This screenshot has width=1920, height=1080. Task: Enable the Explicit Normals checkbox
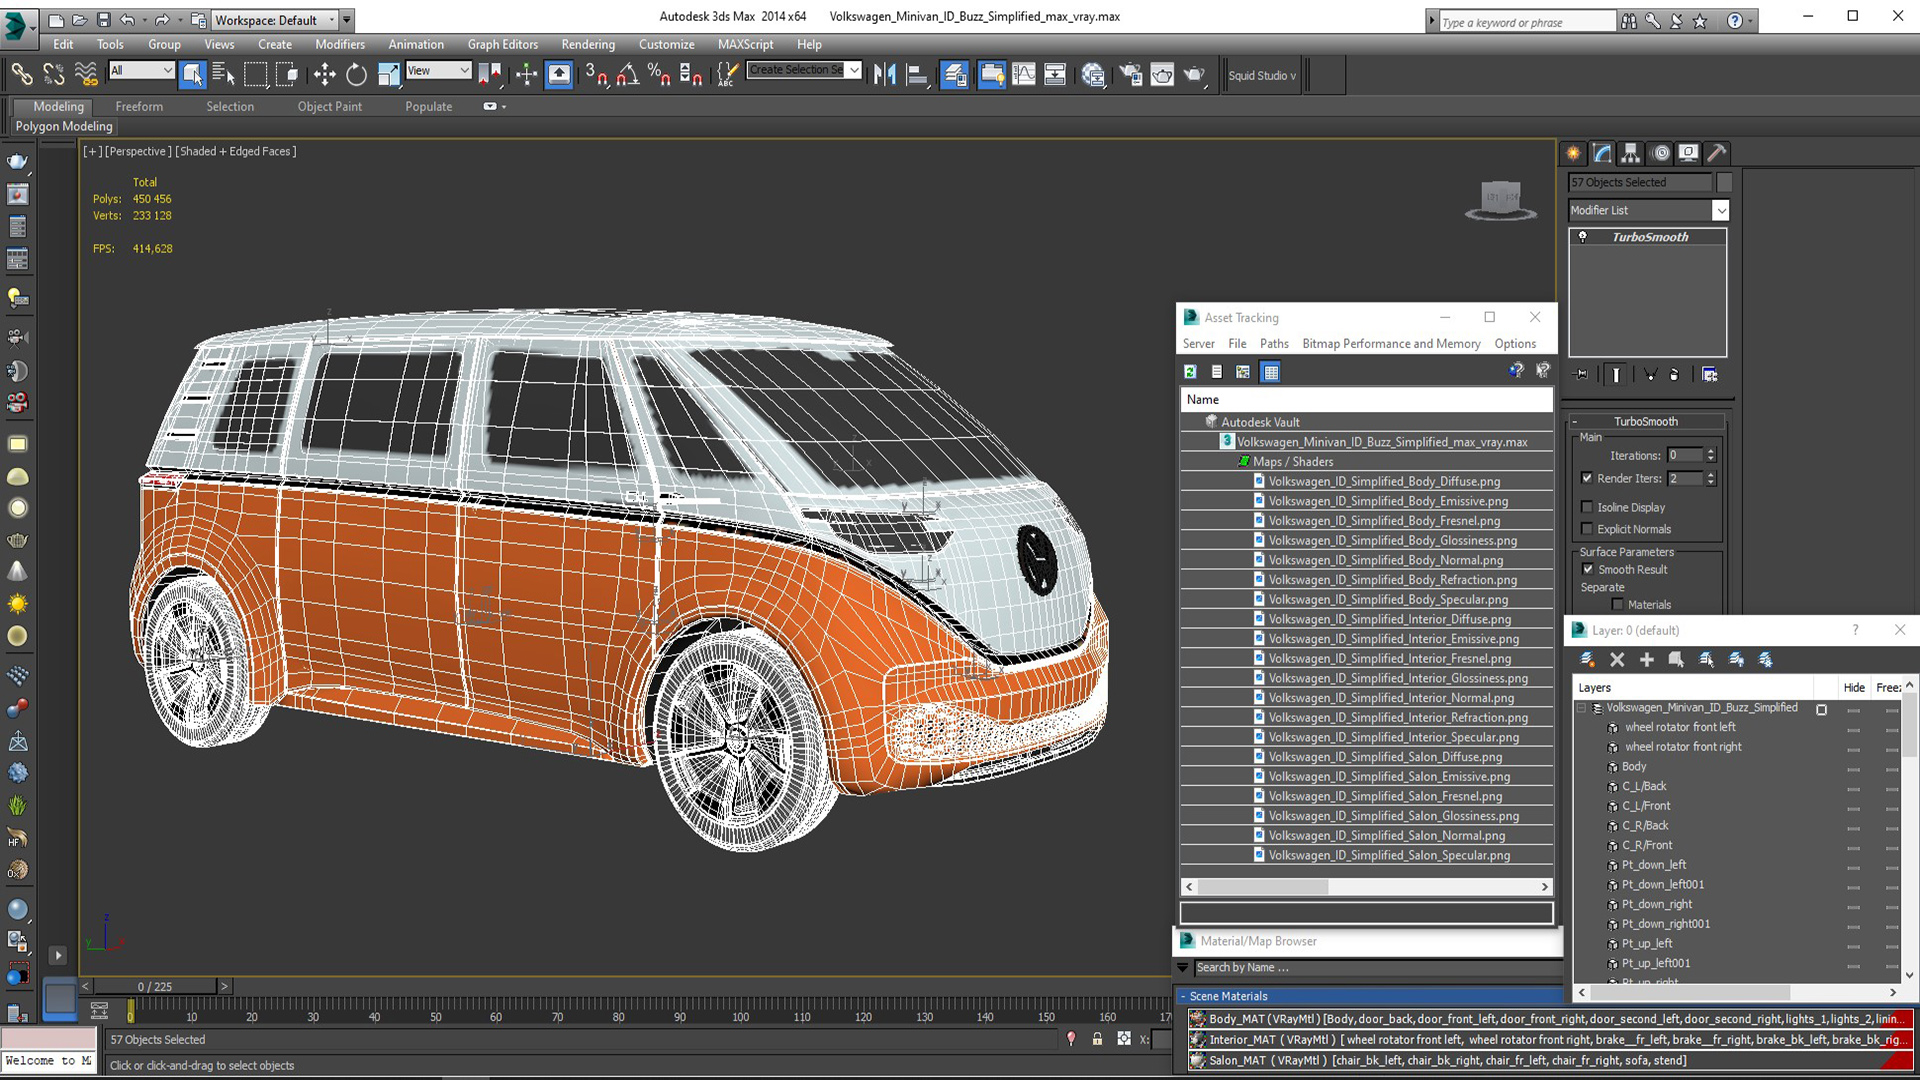point(1587,529)
